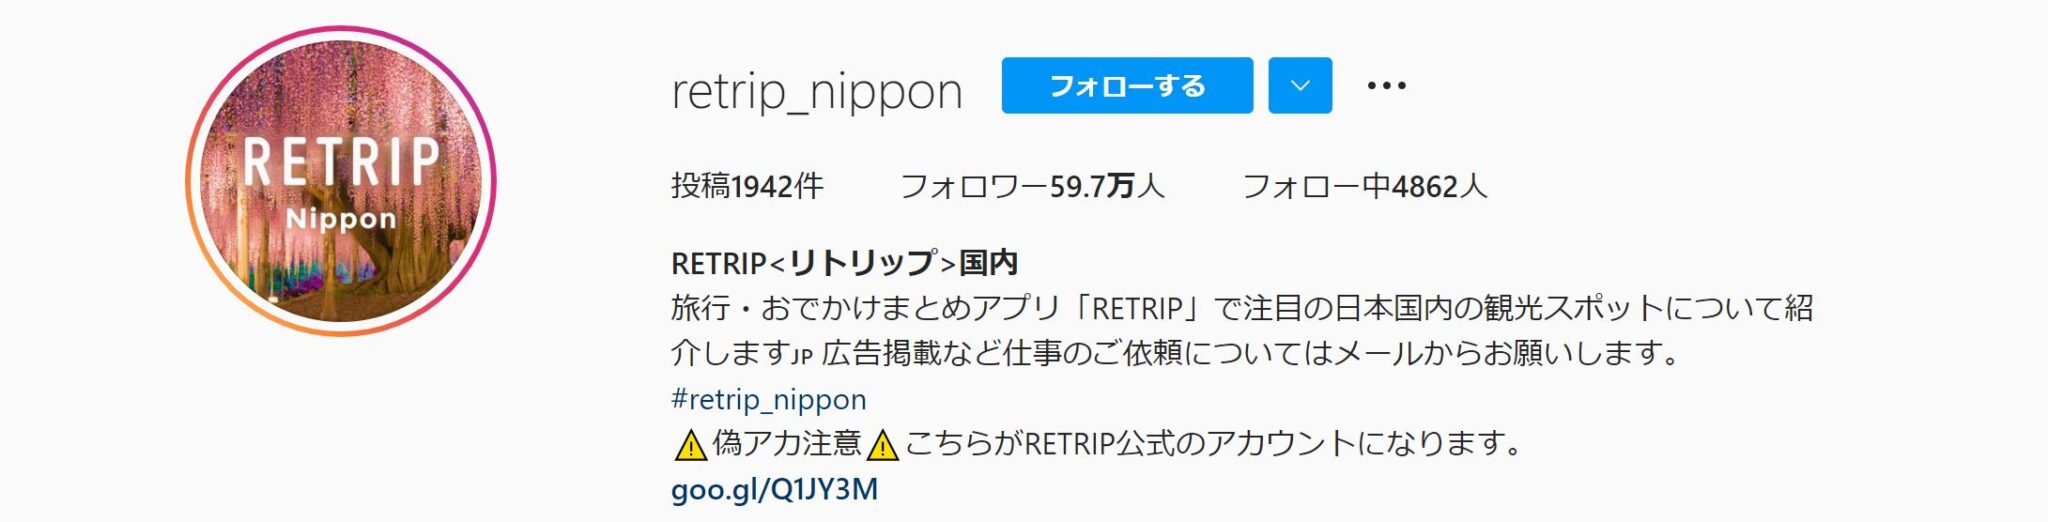Open the three-dots more options menu
Viewport: 2048px width, 522px height.
pos(1386,86)
